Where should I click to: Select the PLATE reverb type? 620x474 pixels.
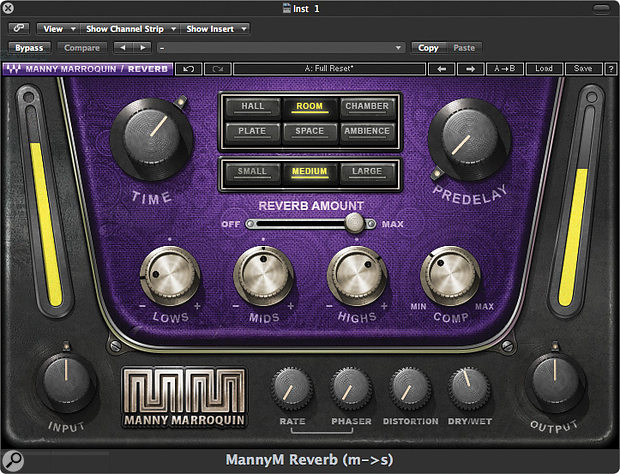point(252,132)
